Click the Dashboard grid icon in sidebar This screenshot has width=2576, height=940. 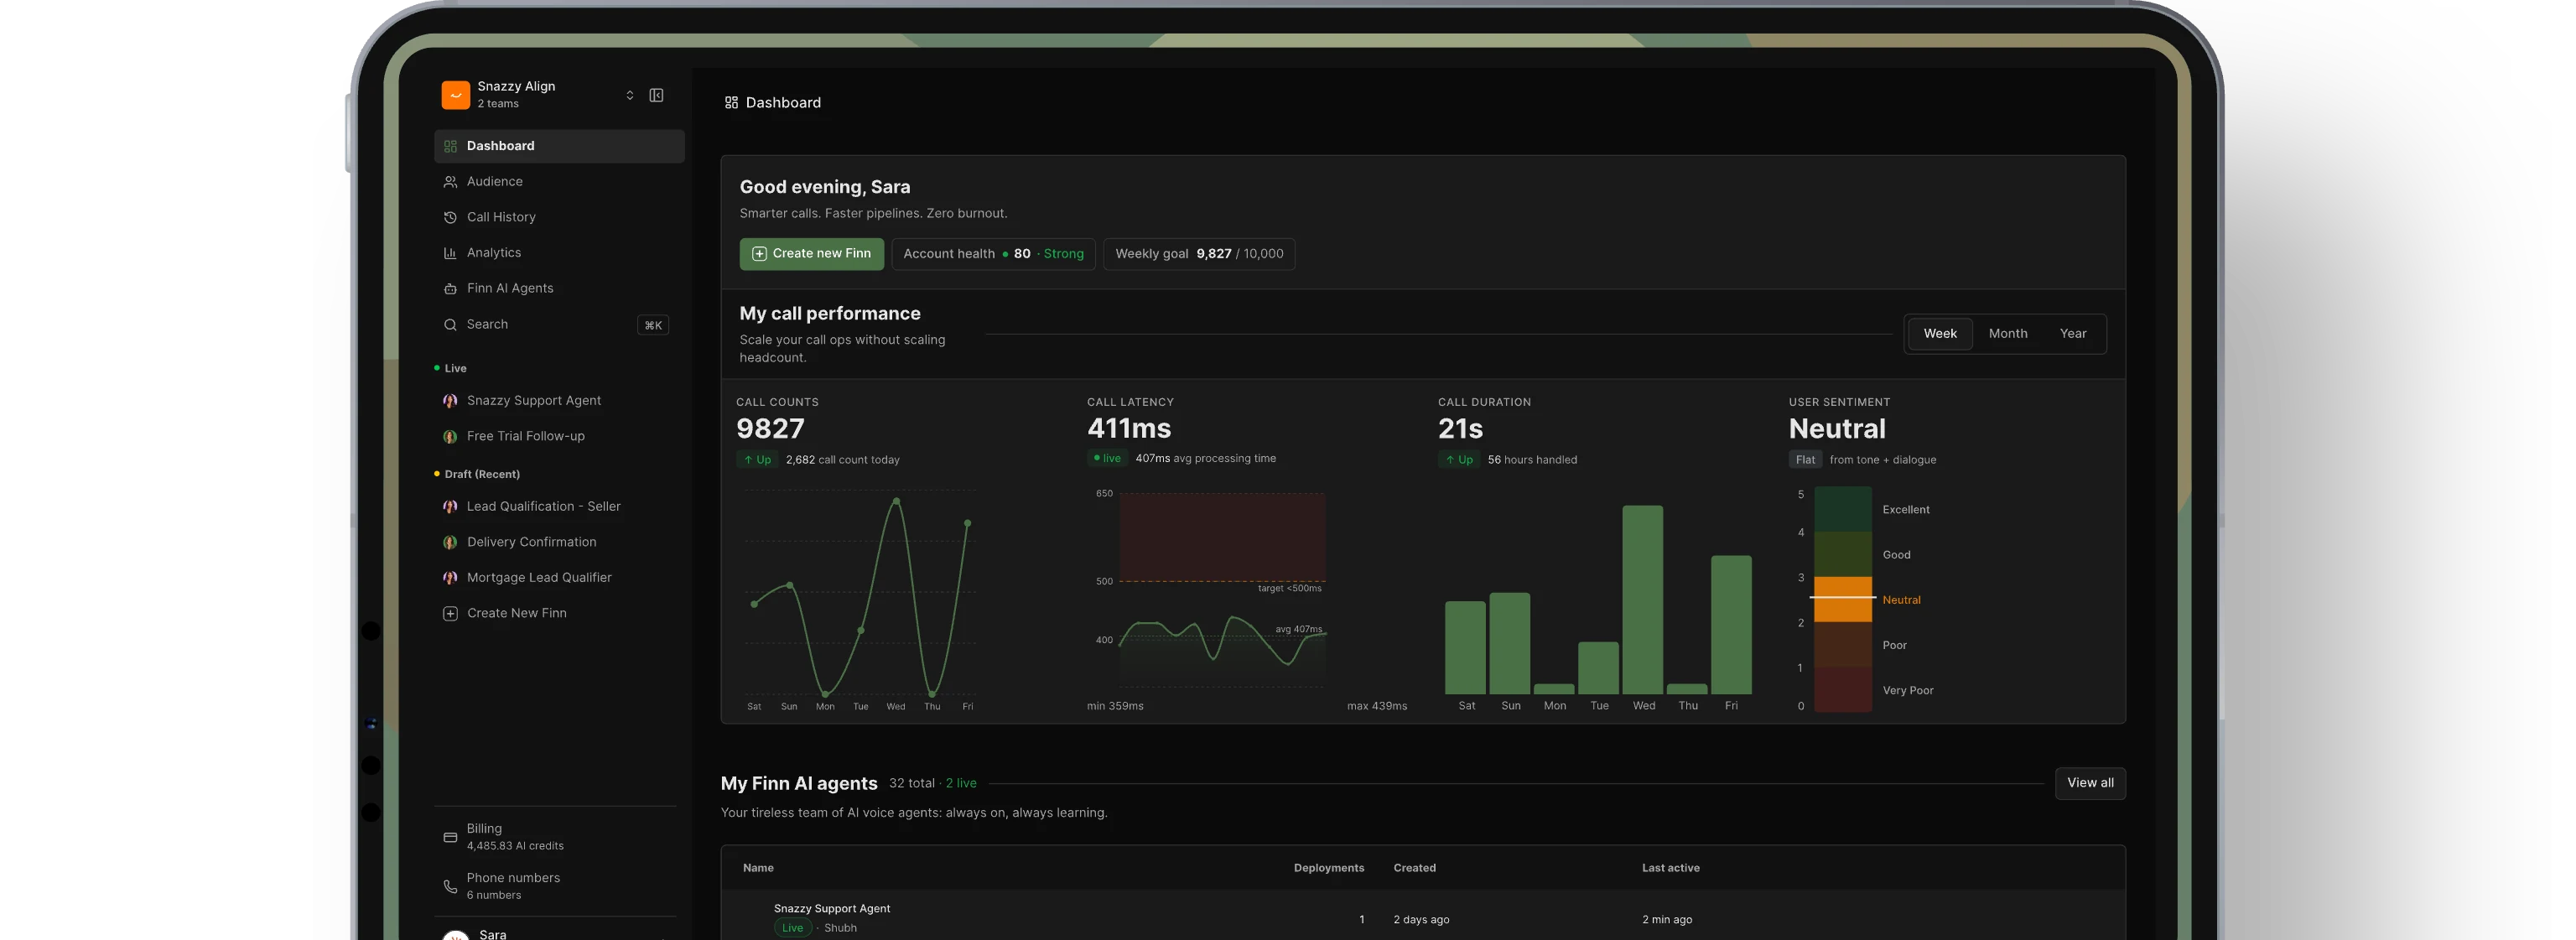coord(450,146)
